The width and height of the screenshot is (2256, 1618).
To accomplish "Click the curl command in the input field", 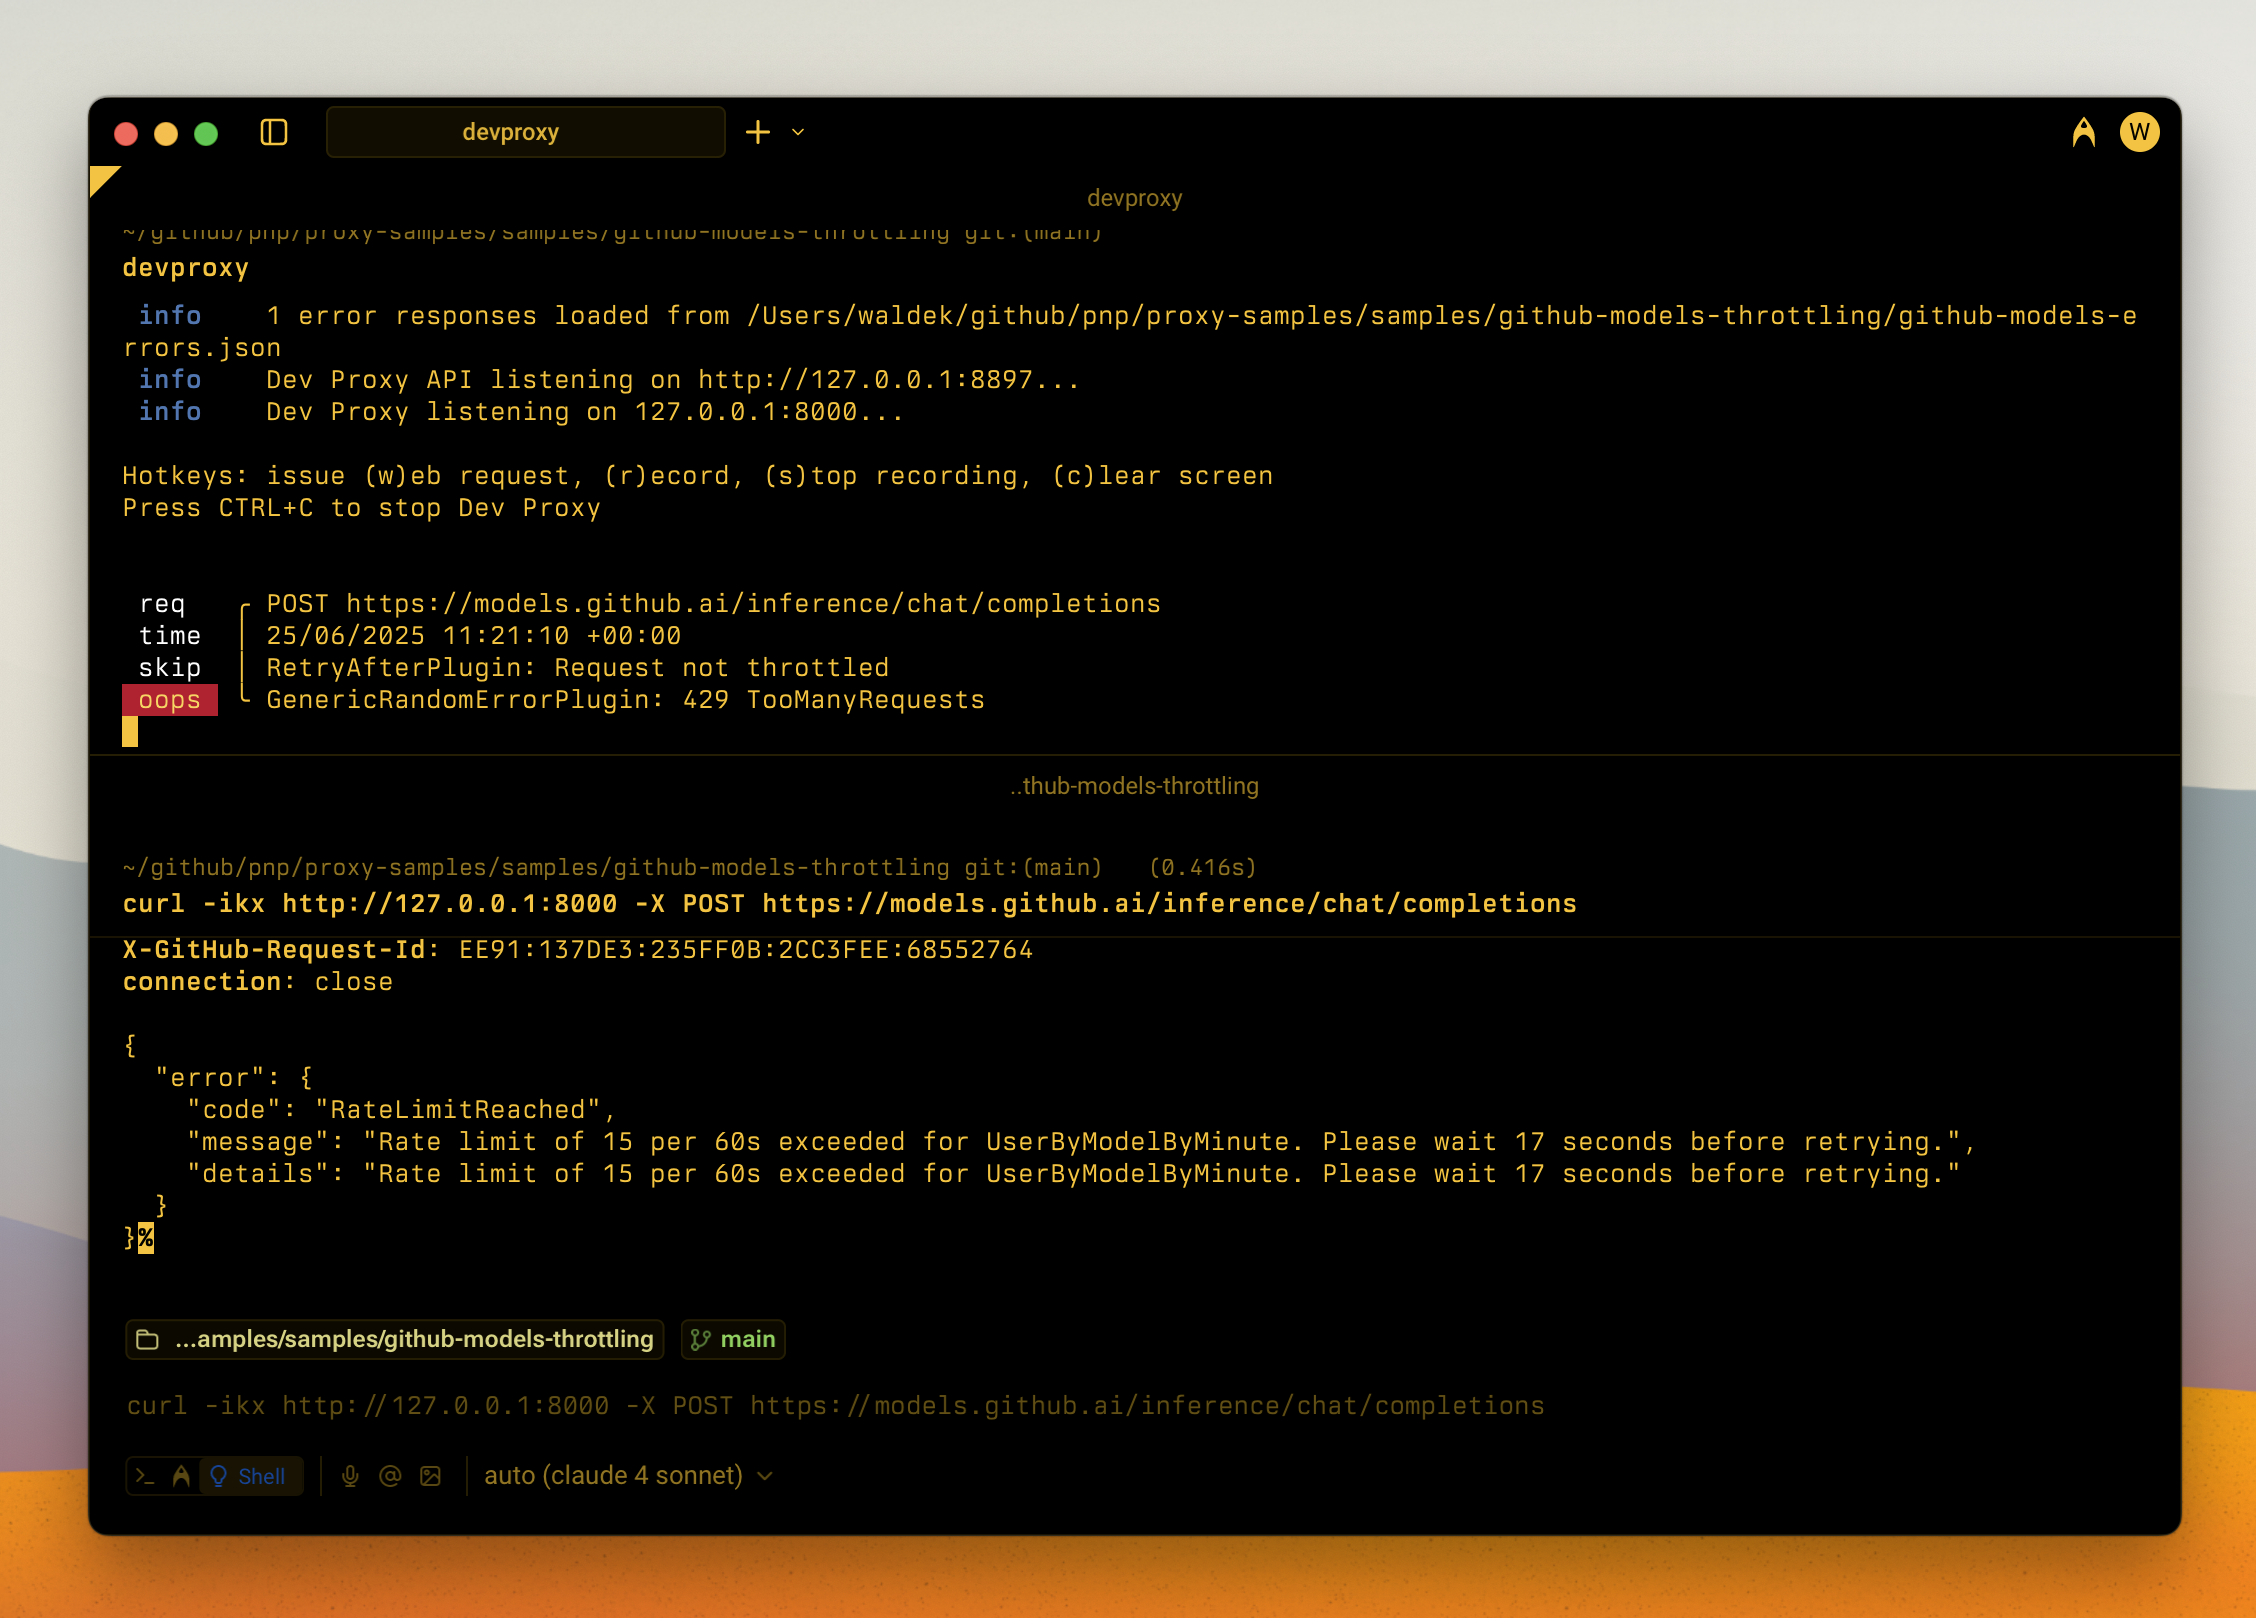I will [x=835, y=1404].
